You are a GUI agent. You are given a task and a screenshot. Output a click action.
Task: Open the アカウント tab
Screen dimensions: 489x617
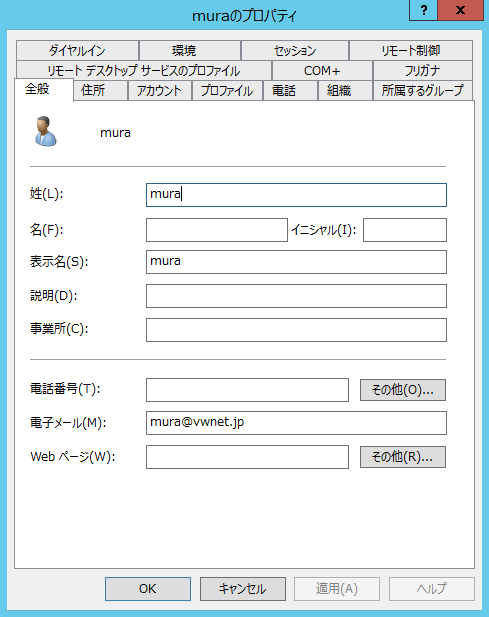coord(159,91)
